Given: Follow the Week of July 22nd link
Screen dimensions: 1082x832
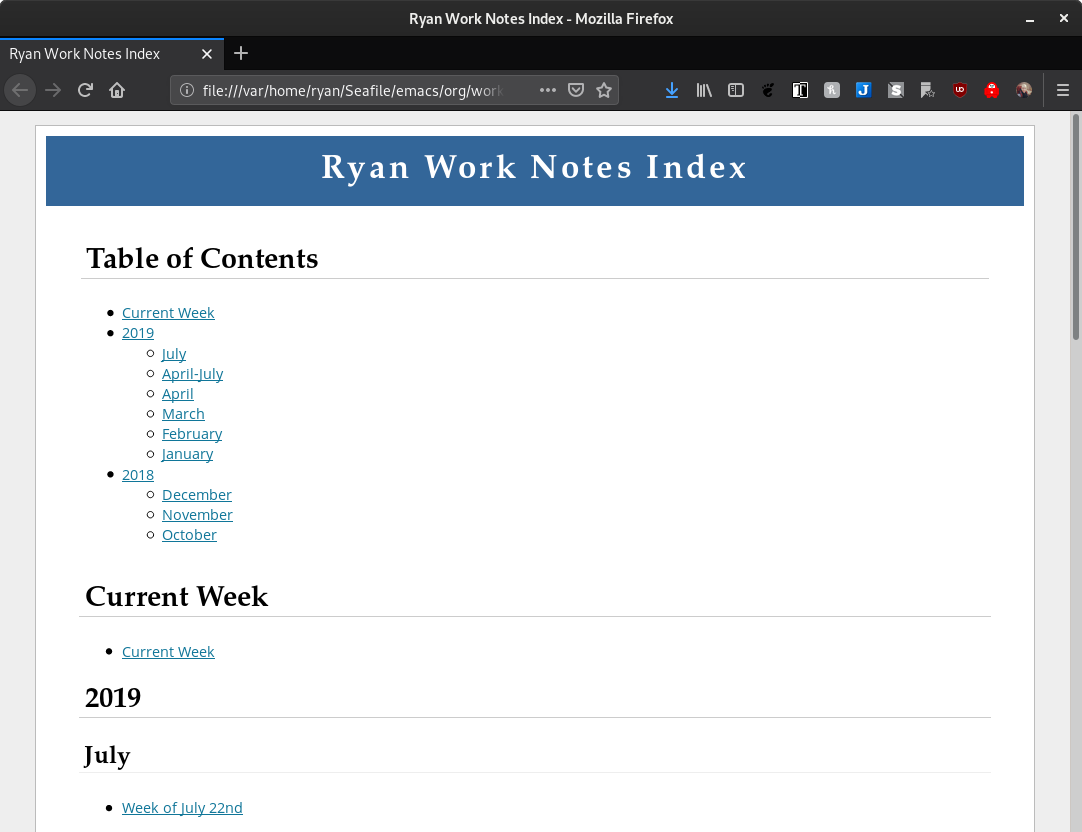Looking at the screenshot, I should 182,808.
